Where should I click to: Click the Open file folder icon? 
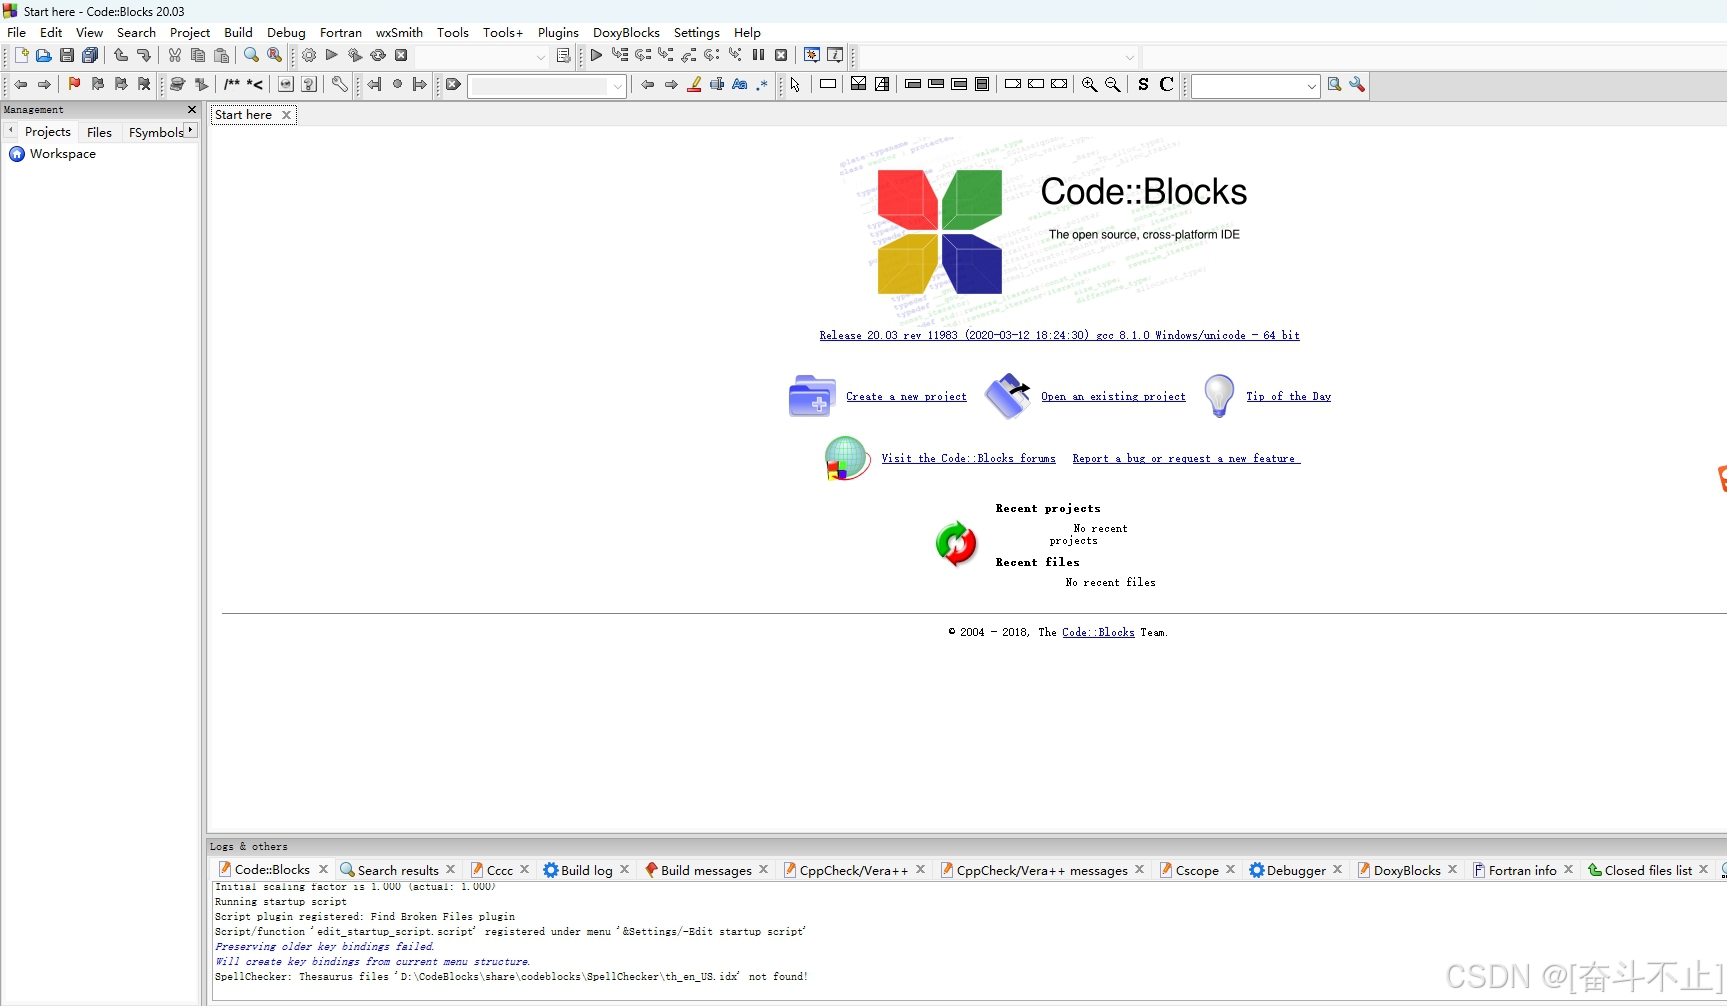click(44, 56)
